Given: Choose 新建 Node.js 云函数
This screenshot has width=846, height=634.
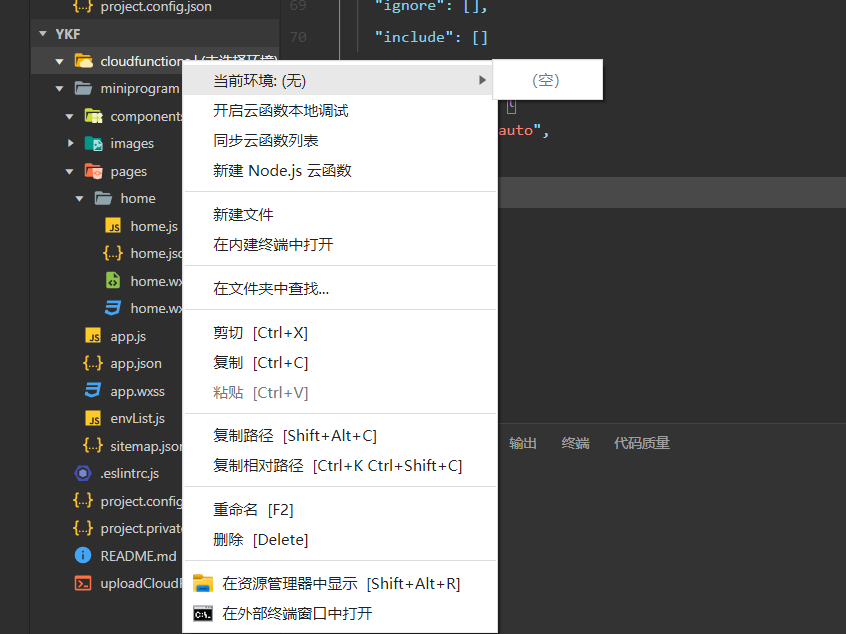Looking at the screenshot, I should (340, 171).
